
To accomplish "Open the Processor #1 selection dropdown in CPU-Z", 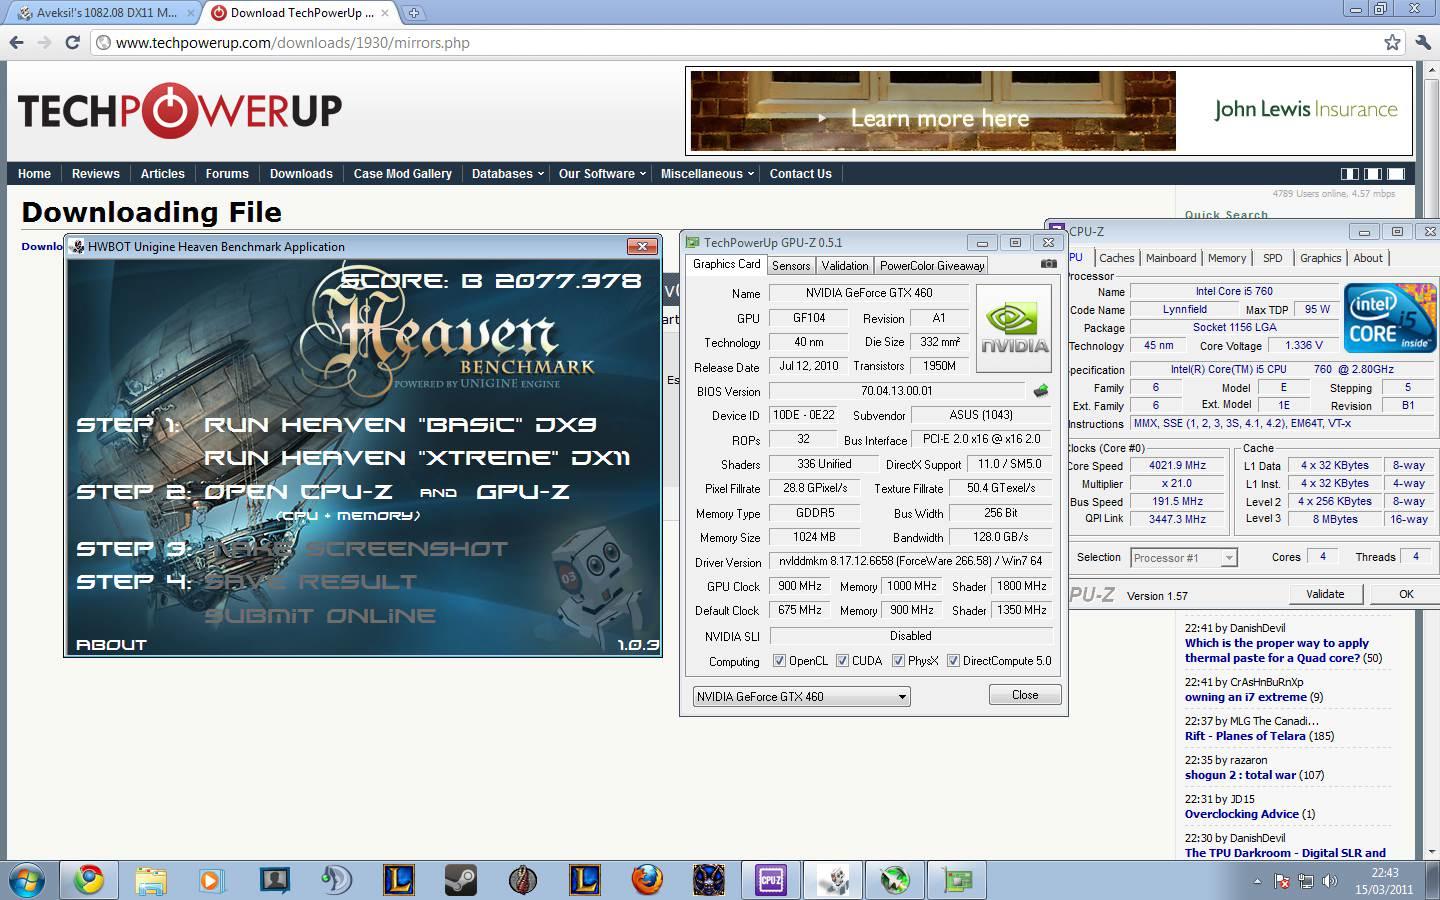I will click(1183, 558).
